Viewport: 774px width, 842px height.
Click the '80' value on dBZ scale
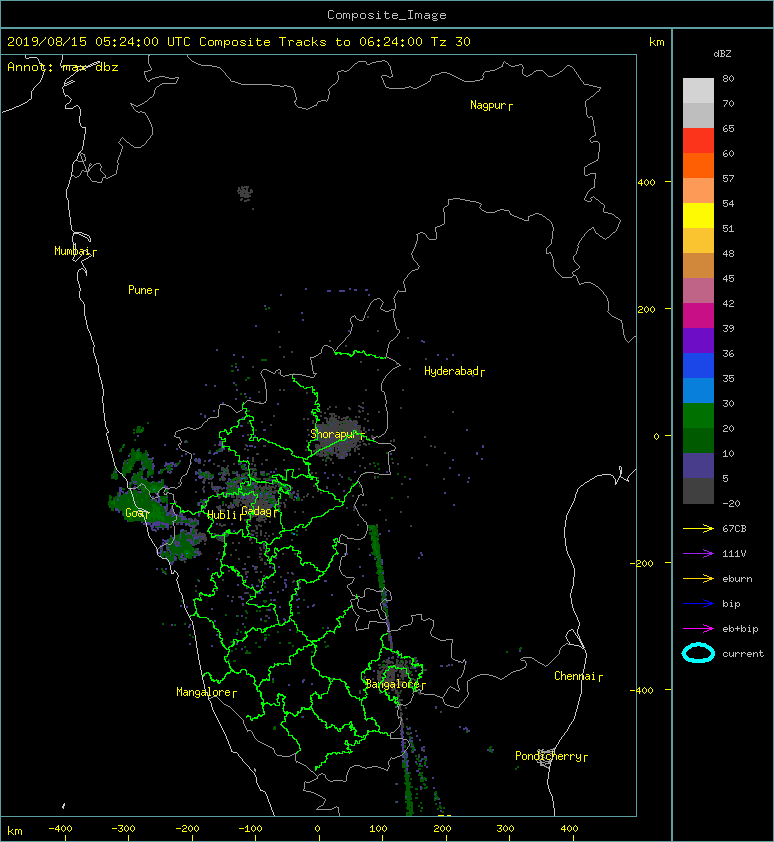pyautogui.click(x=728, y=78)
